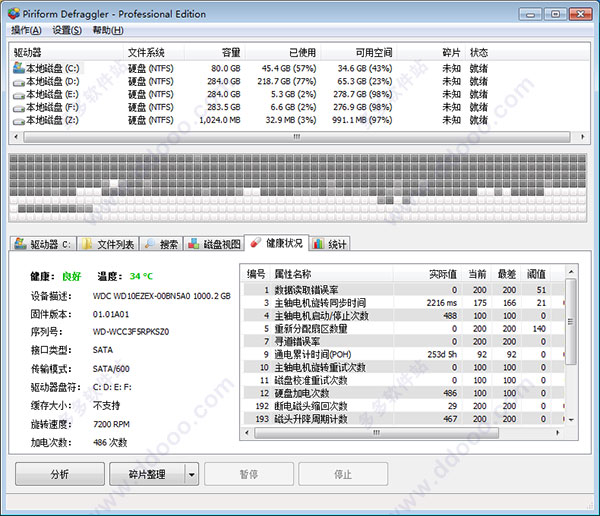600x516 pixels.
Task: Click the SMART table scroll-up arrow
Action: point(571,271)
